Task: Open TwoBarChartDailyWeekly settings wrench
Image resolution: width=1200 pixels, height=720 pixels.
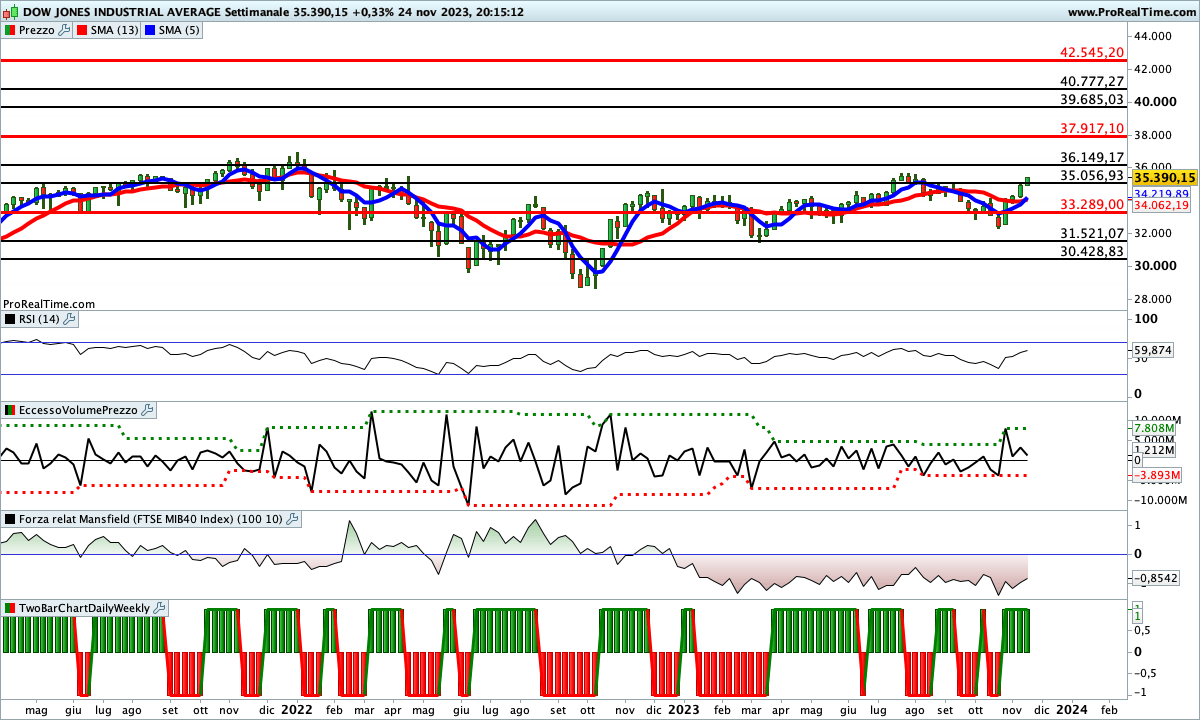Action: click(x=160, y=608)
